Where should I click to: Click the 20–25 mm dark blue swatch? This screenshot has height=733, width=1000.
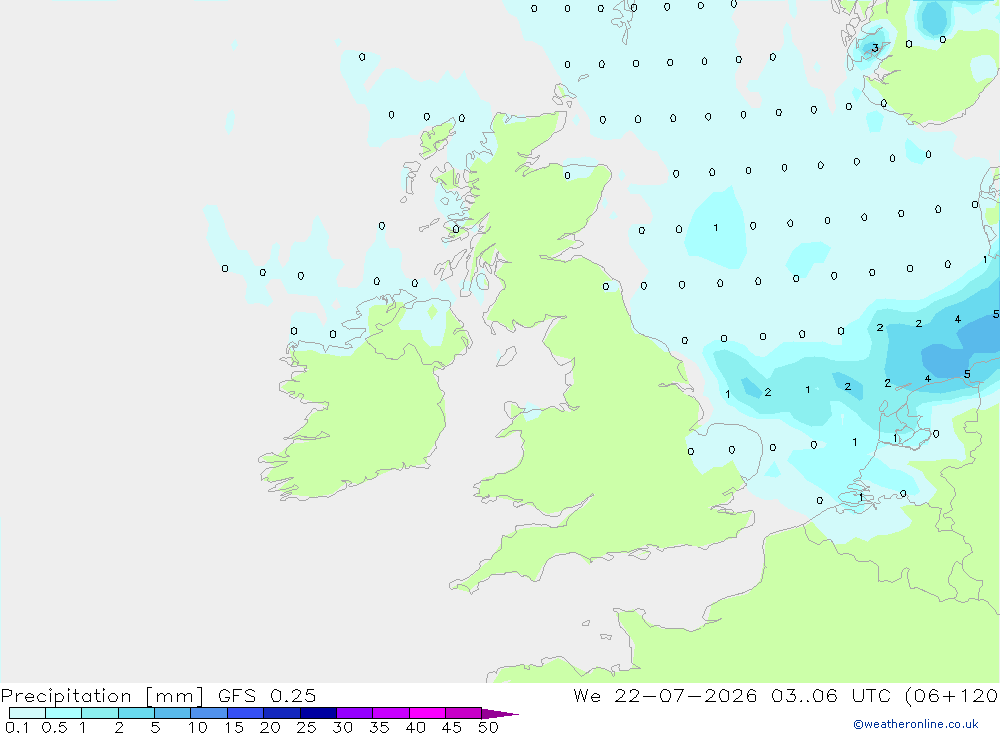pyautogui.click(x=281, y=713)
